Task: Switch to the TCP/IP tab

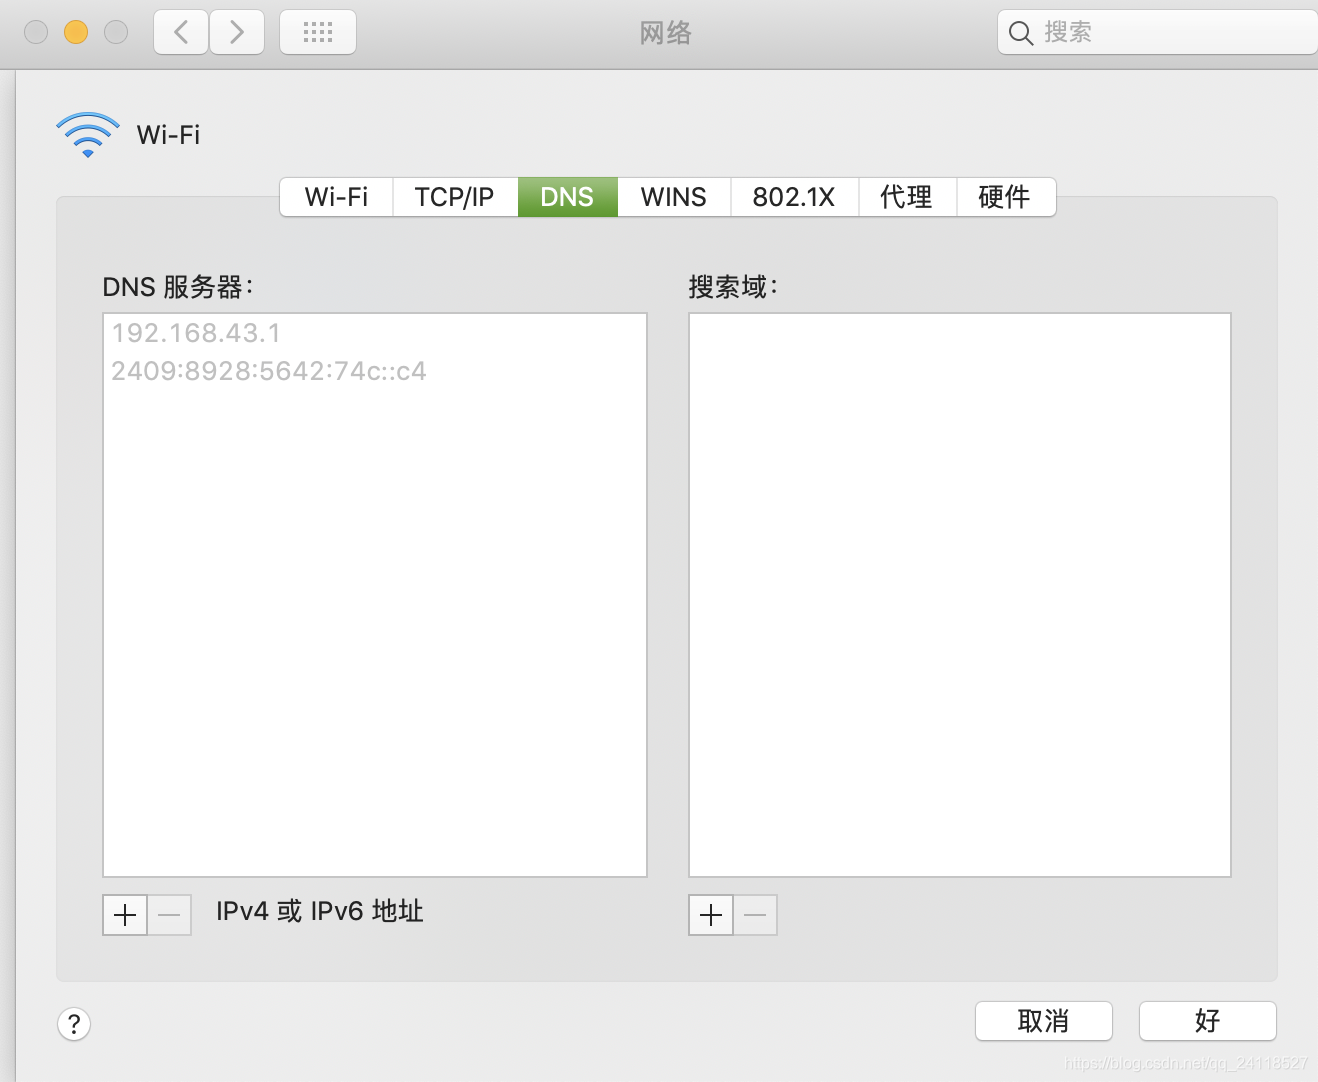Action: point(455,197)
